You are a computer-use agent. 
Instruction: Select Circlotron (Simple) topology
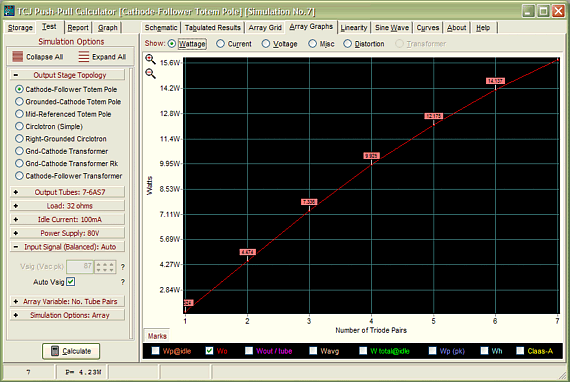tap(19, 126)
